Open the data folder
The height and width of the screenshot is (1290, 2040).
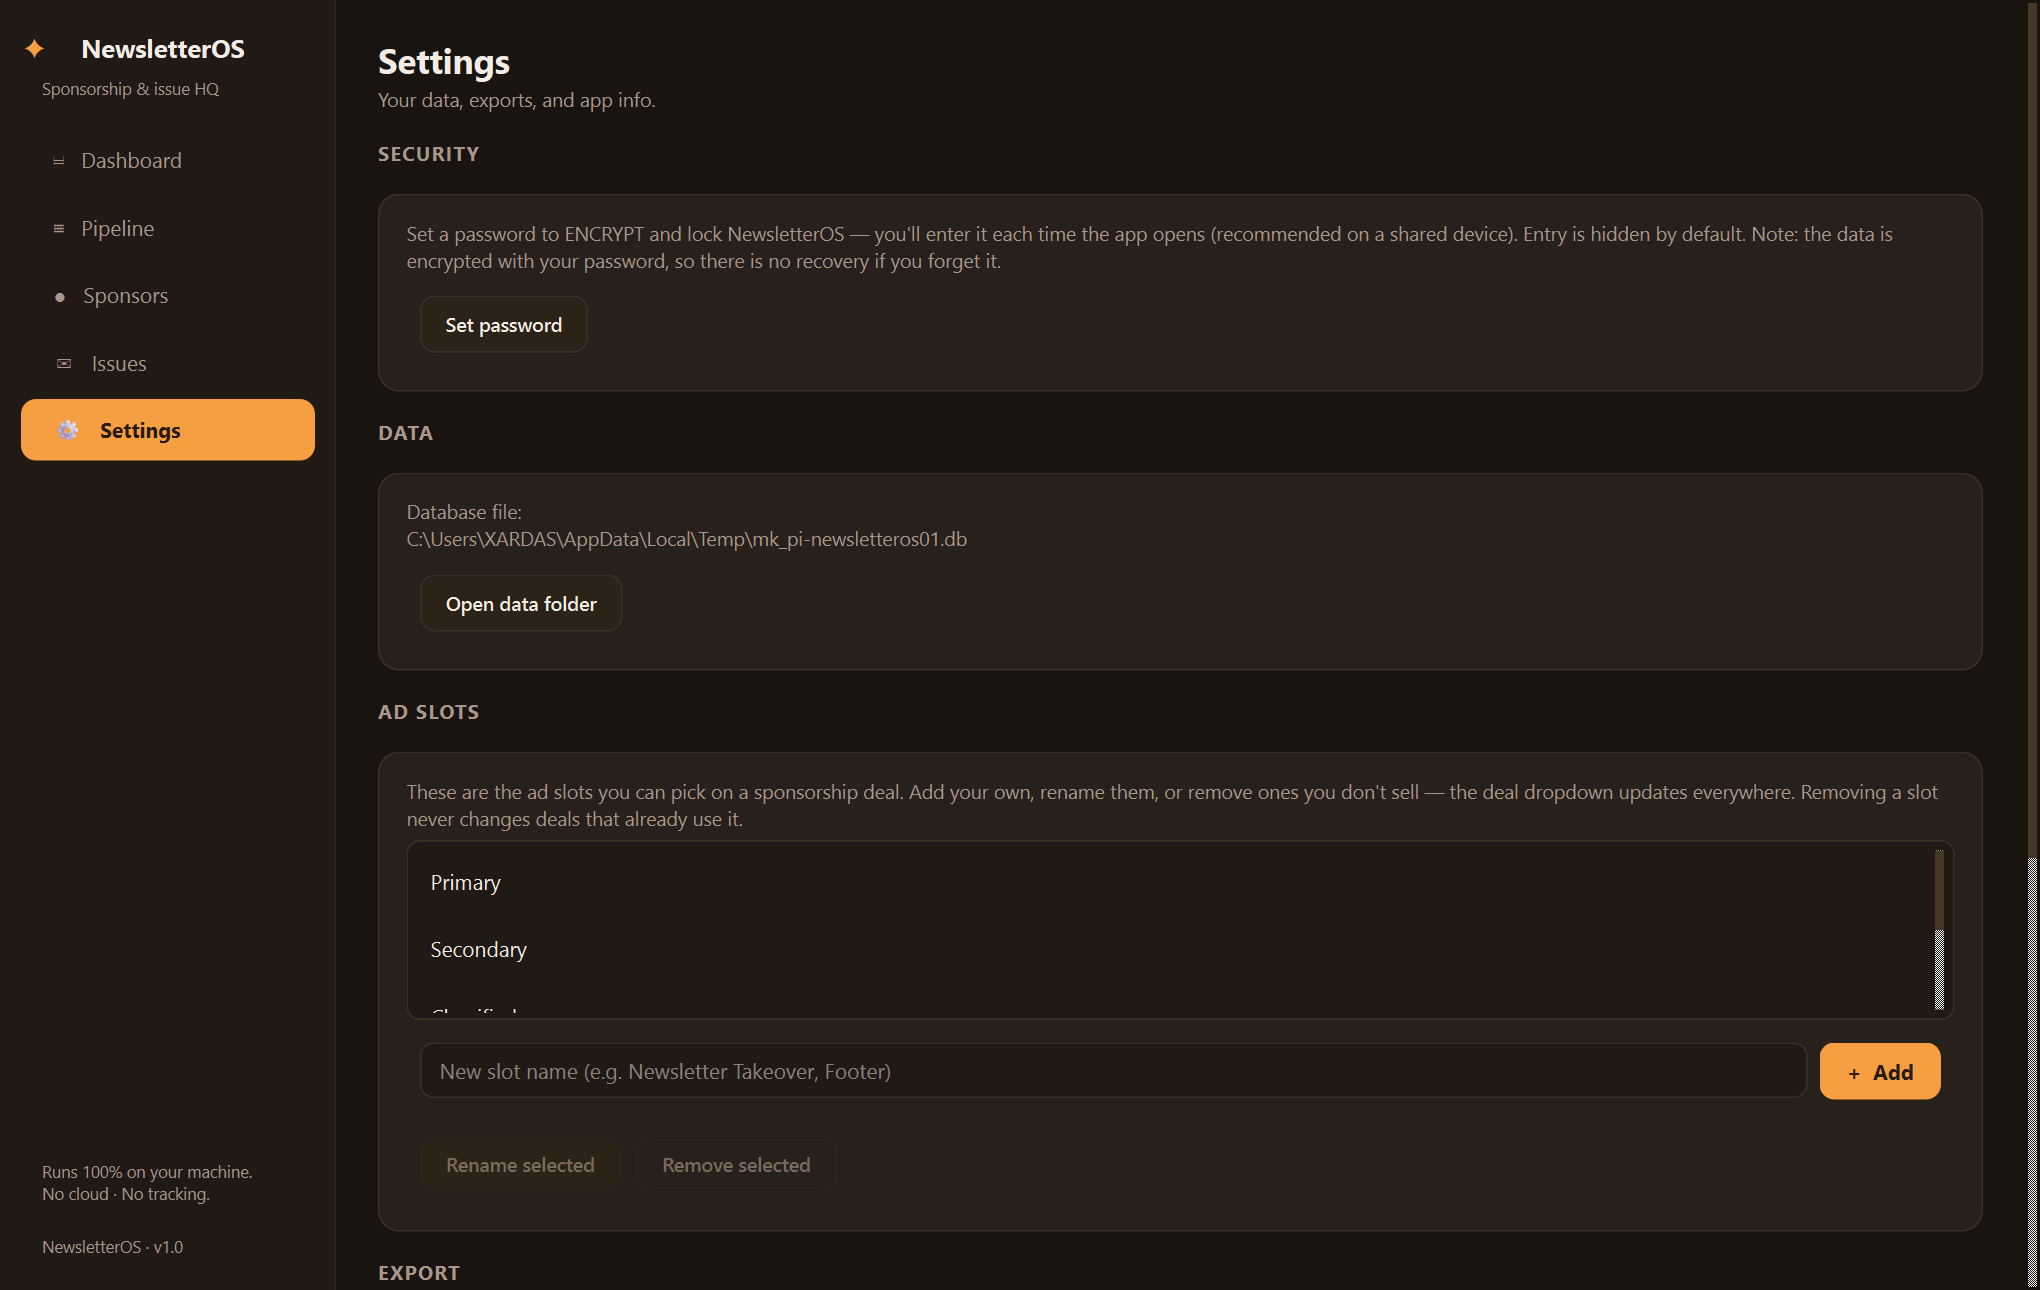tap(521, 604)
